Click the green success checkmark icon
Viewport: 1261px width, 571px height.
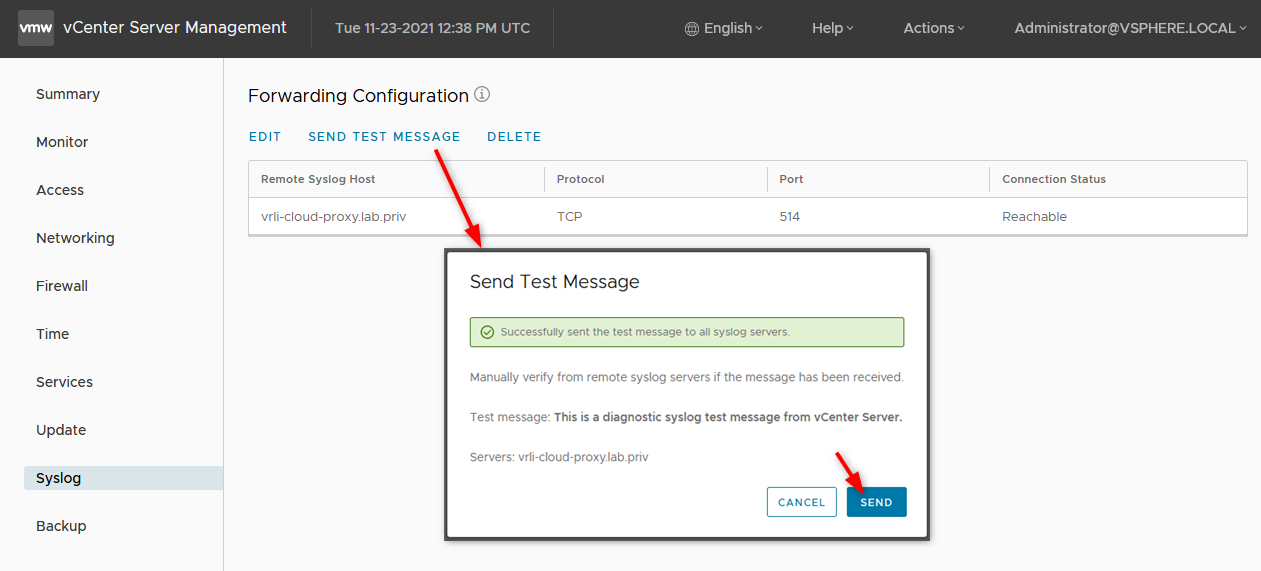coord(487,332)
